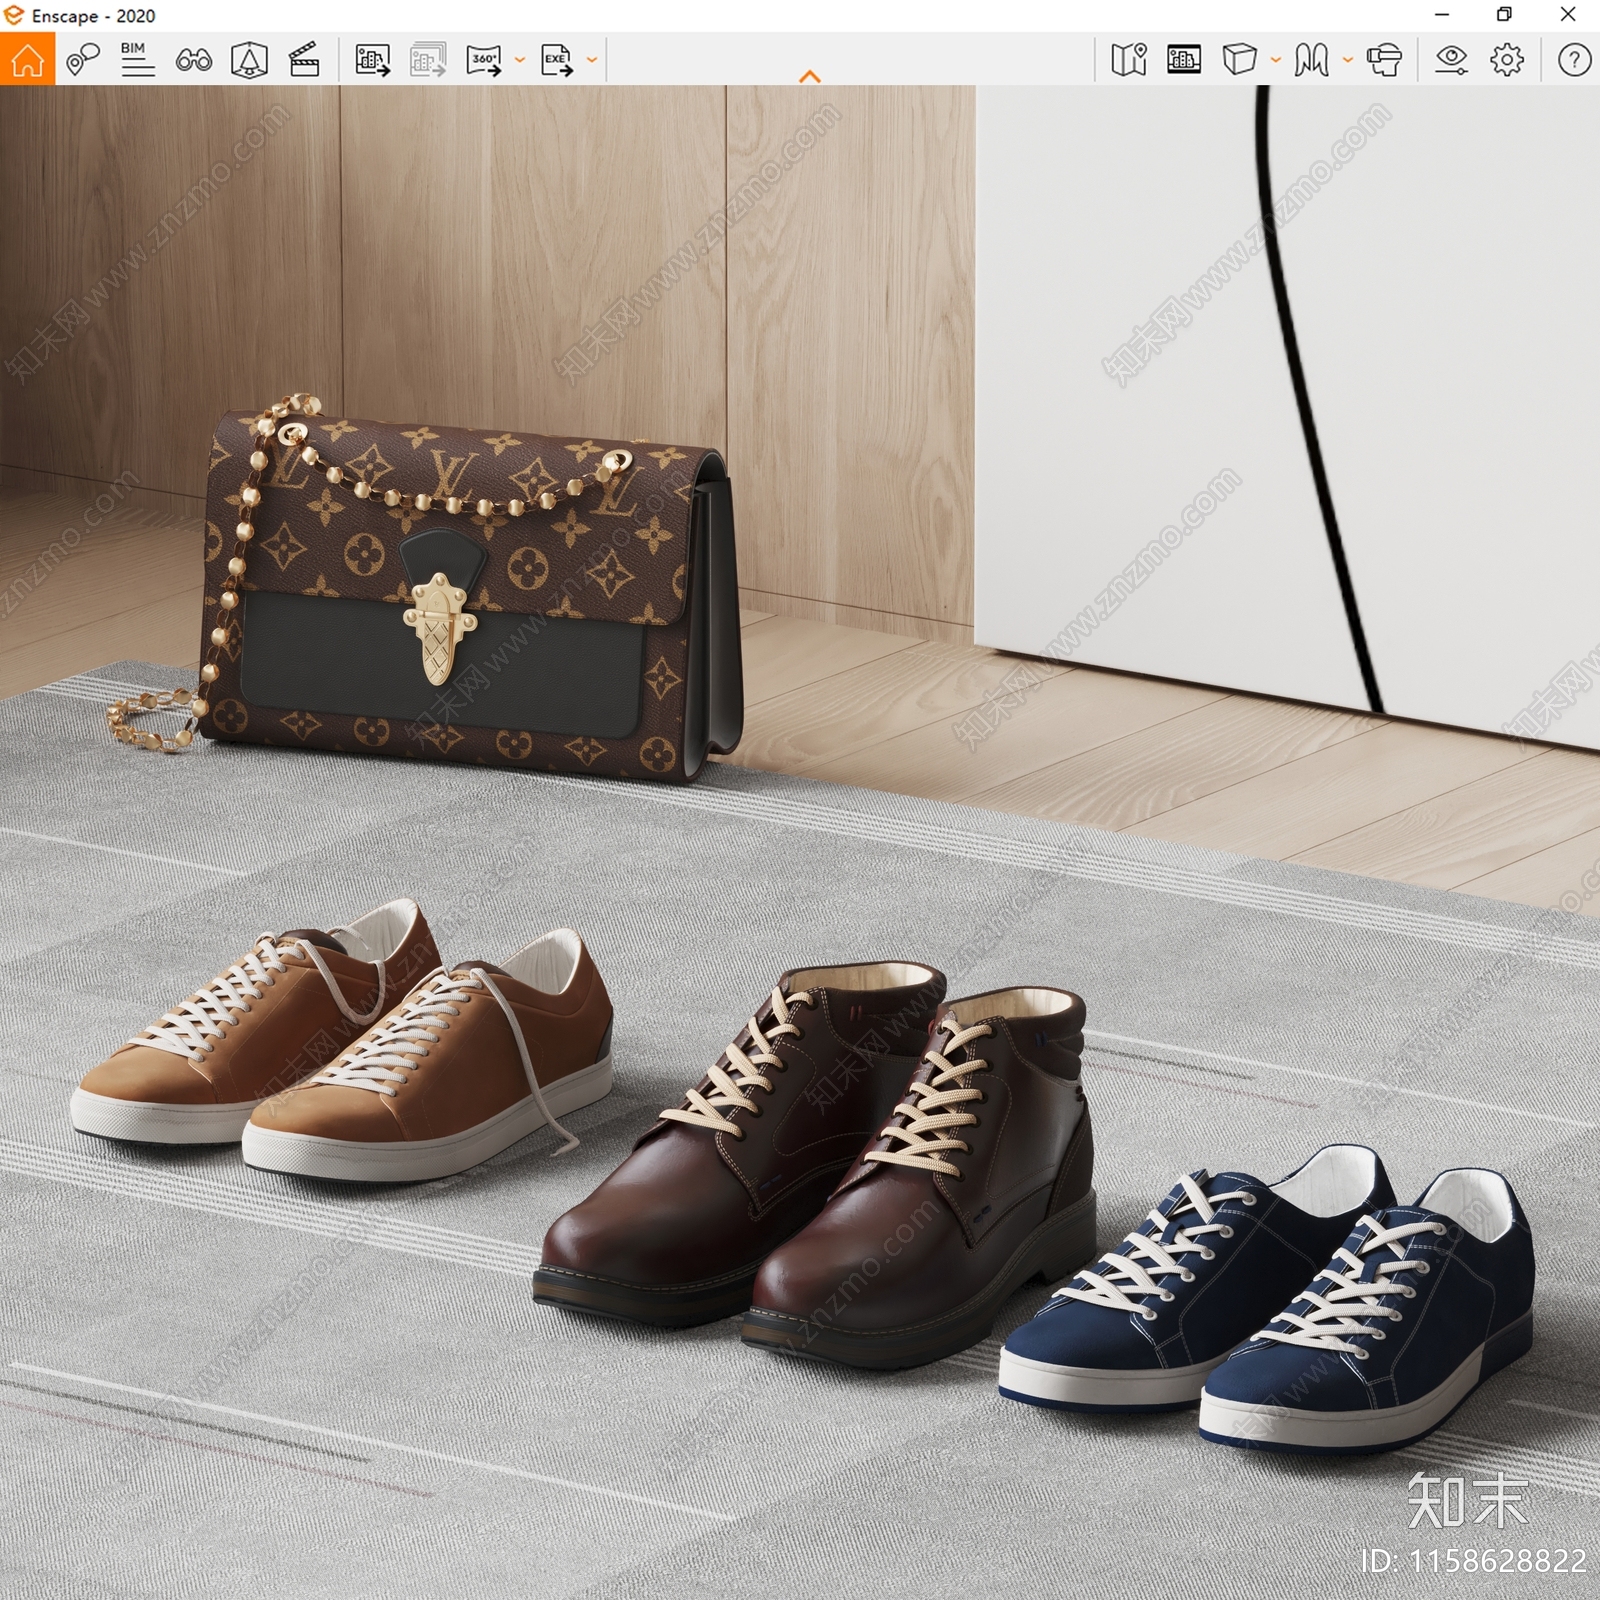The width and height of the screenshot is (1600, 1600).
Task: Expand the navigation mode dropdown arrow
Action: click(1347, 60)
